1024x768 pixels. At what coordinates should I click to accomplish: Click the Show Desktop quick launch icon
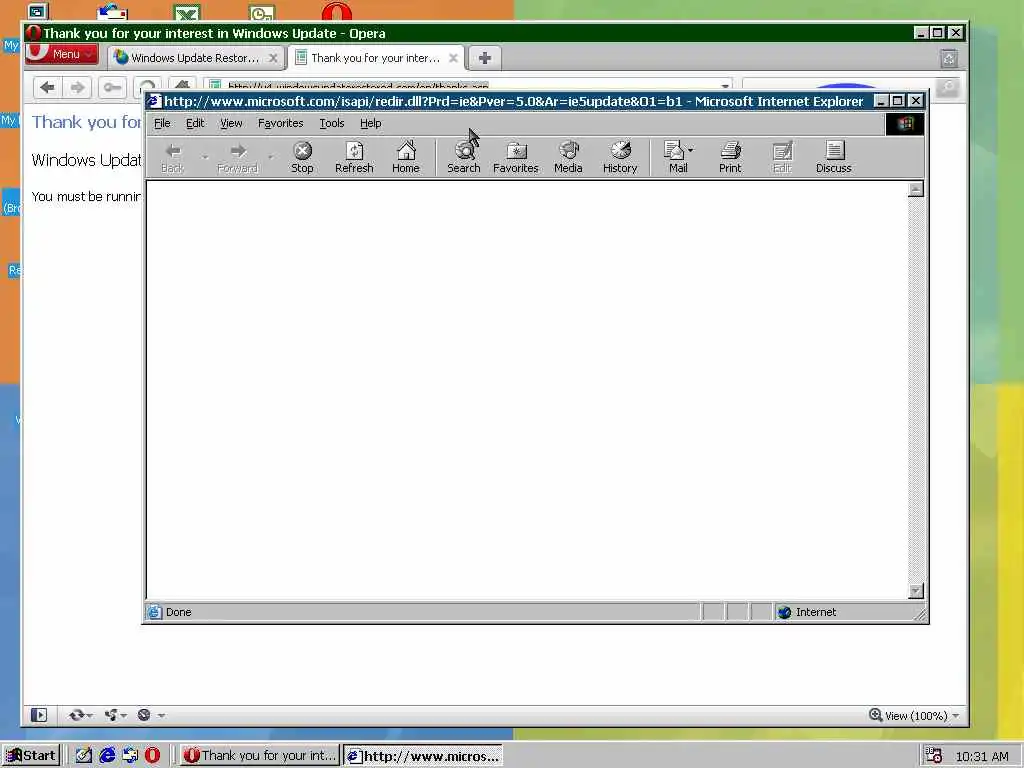84,756
